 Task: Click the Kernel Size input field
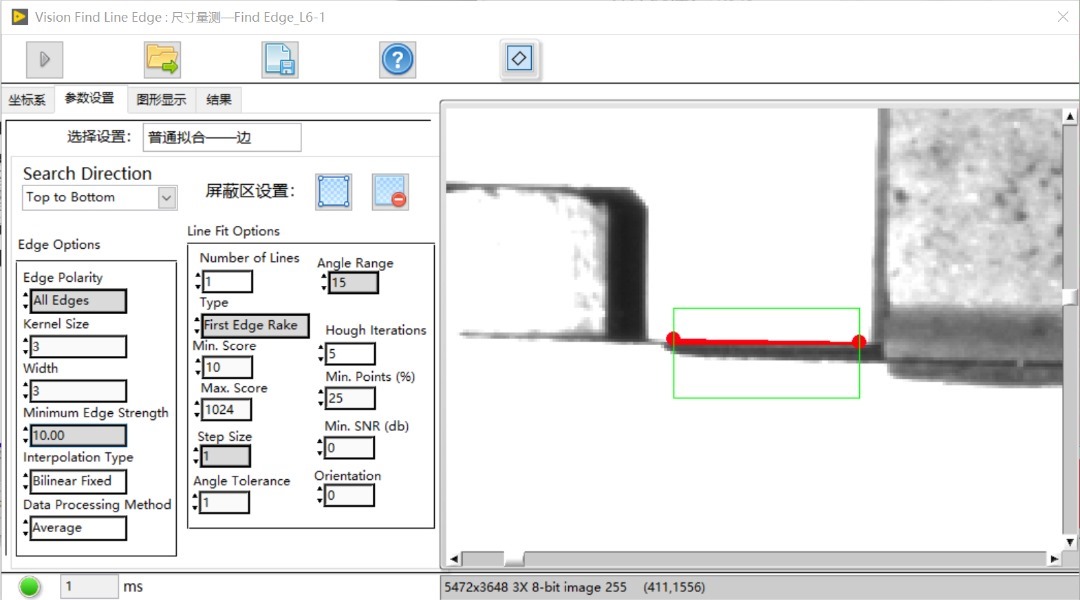pyautogui.click(x=79, y=346)
